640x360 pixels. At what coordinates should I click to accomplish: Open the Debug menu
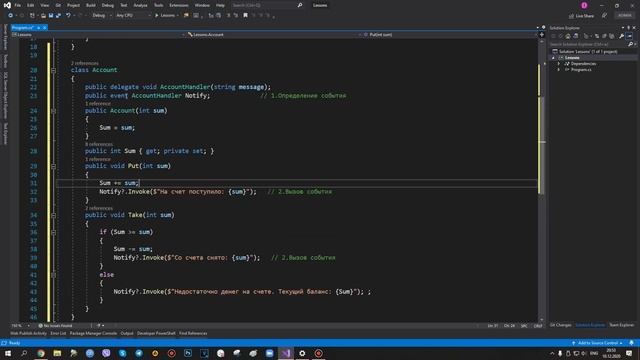tap(108, 5)
